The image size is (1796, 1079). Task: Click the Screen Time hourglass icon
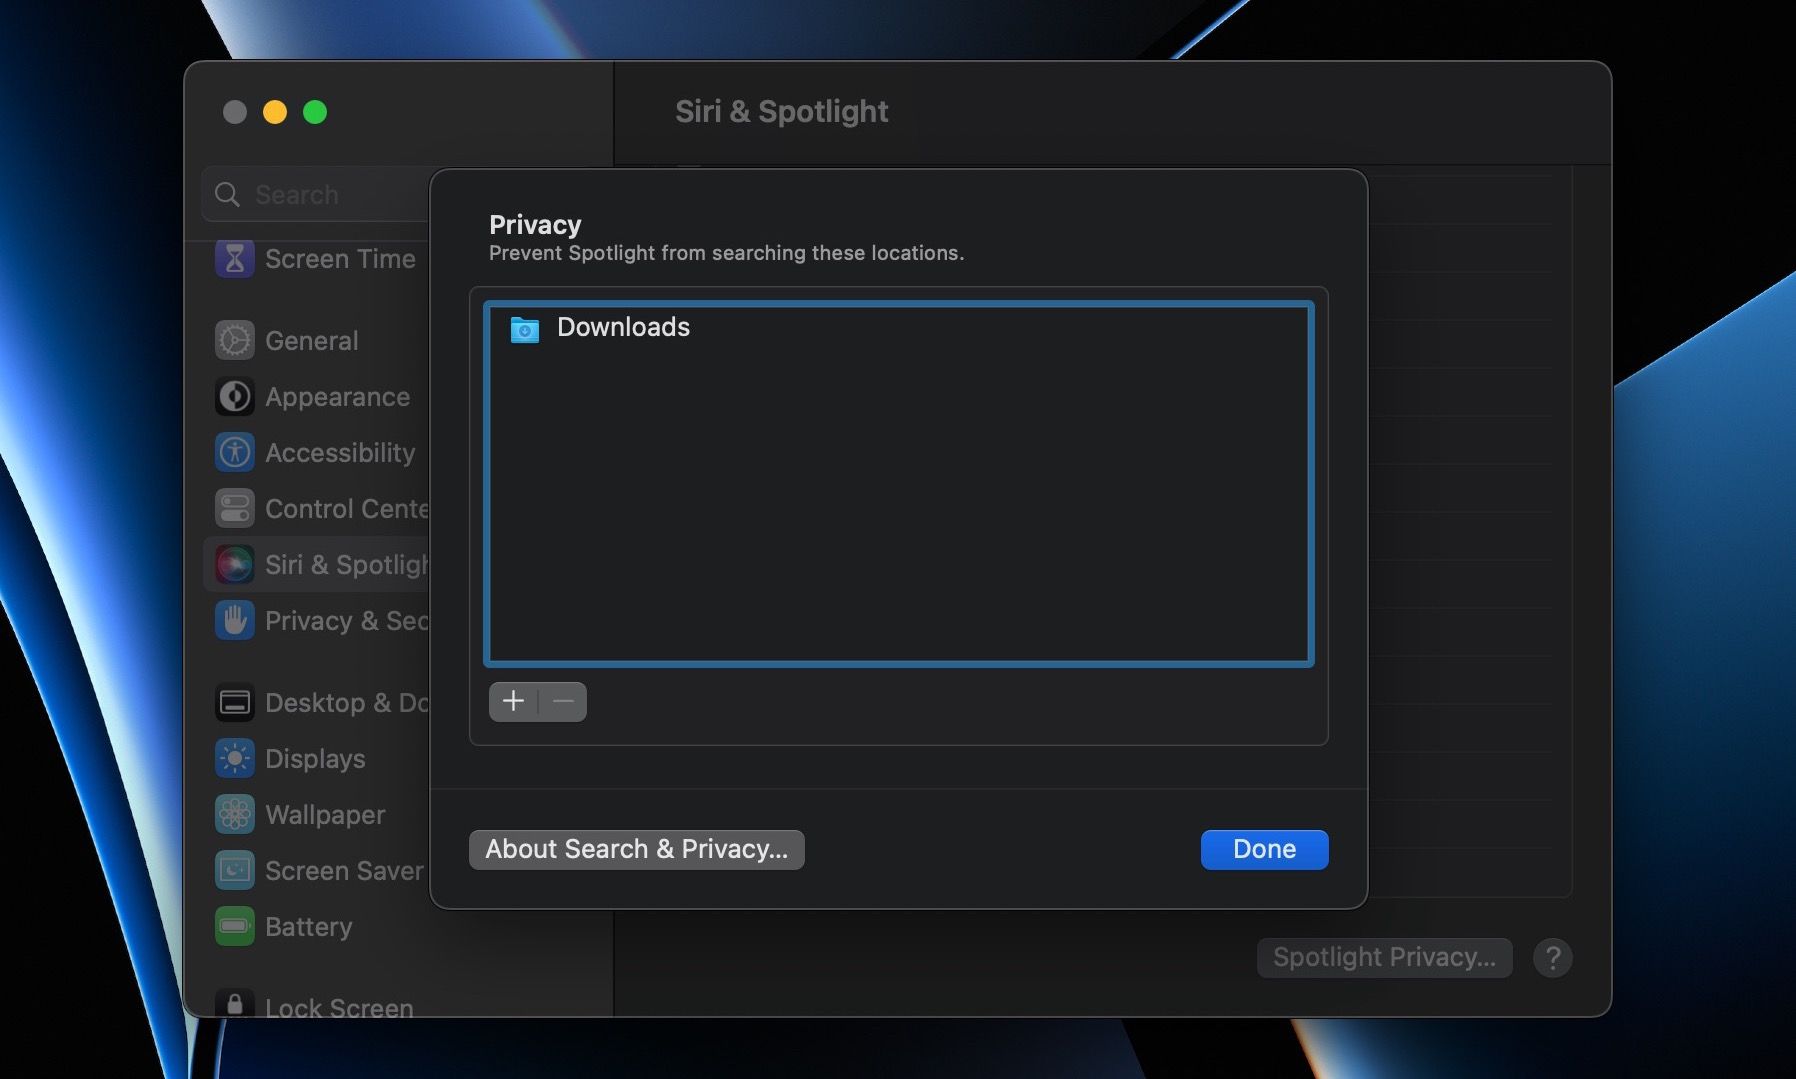(x=235, y=259)
